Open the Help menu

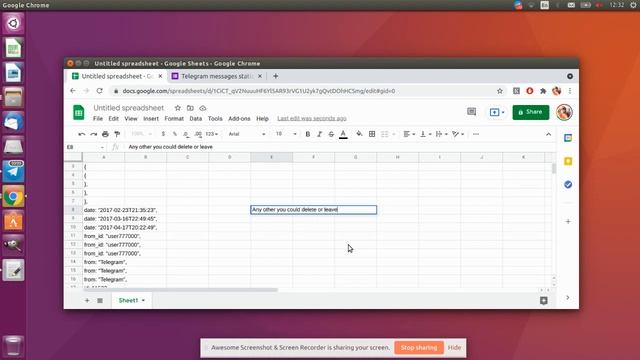(x=262, y=118)
